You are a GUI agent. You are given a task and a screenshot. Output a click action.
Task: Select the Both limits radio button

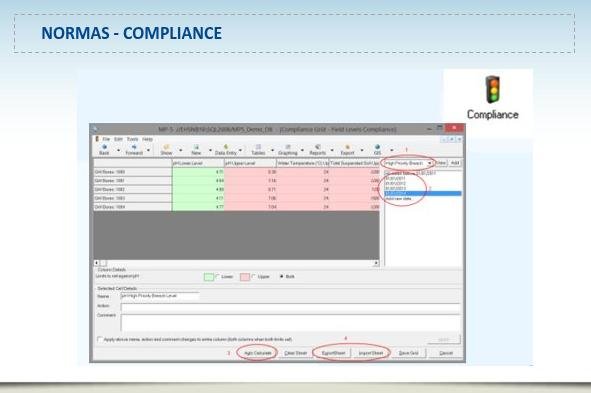point(281,277)
